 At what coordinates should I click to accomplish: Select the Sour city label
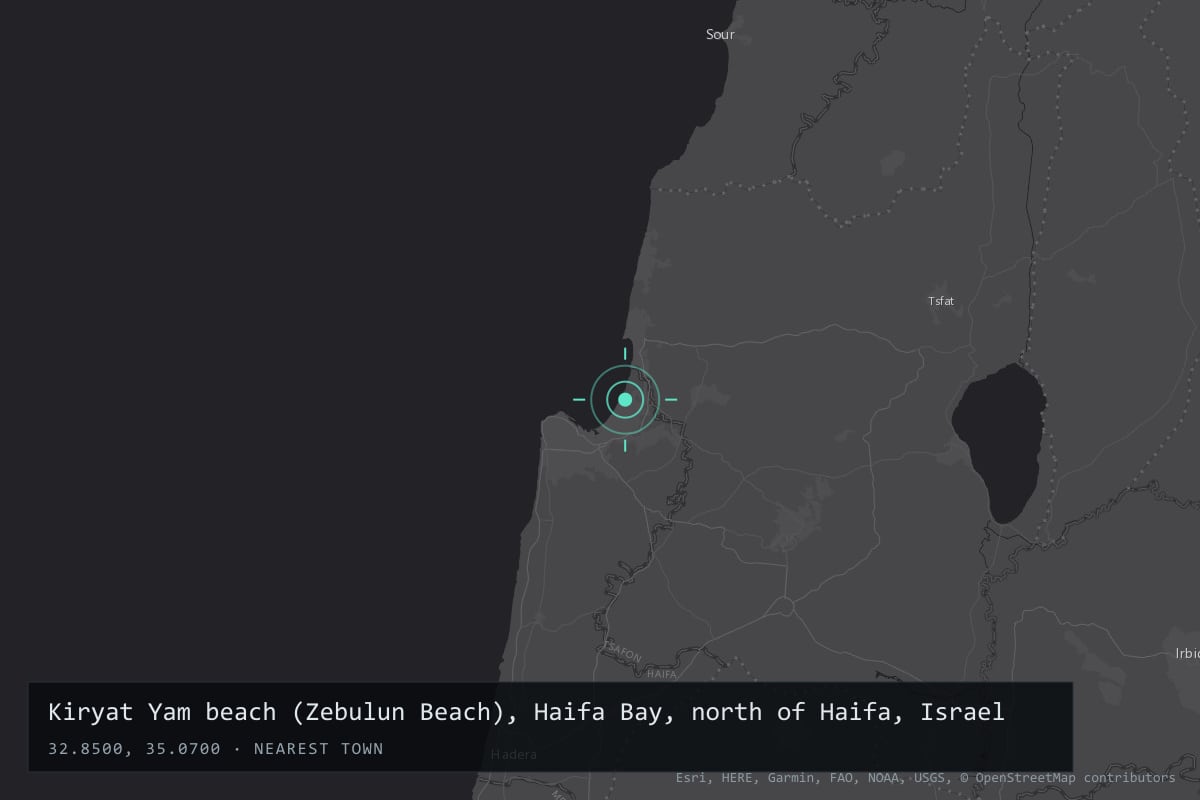pyautogui.click(x=720, y=34)
